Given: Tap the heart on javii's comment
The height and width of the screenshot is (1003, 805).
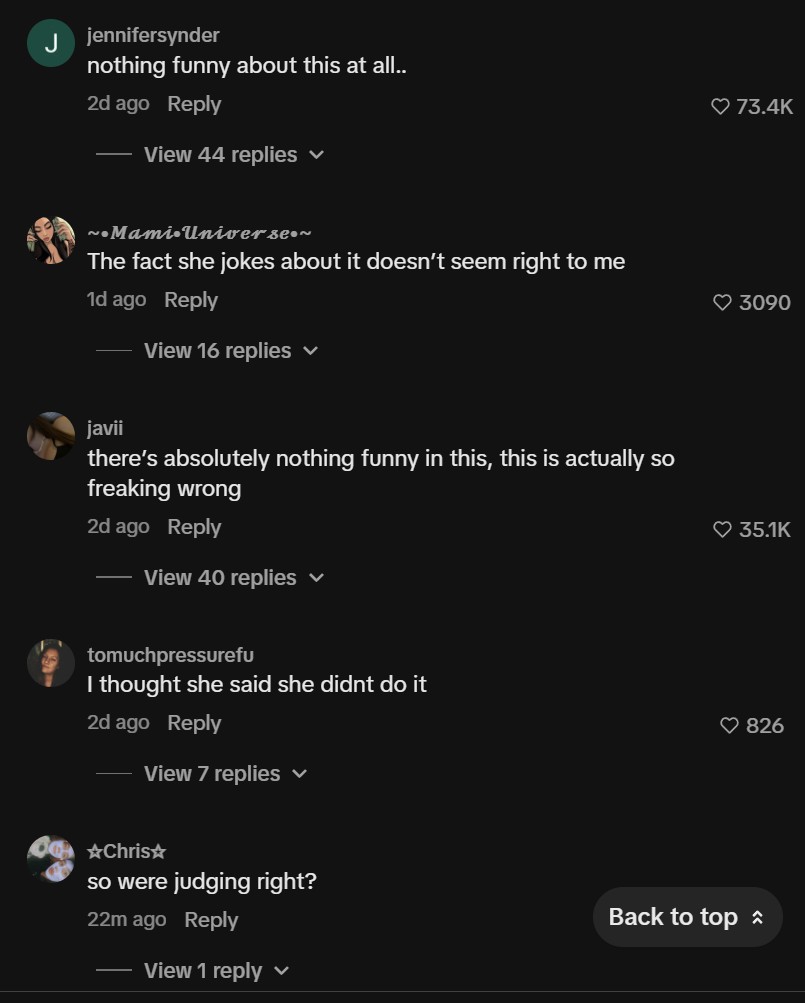Looking at the screenshot, I should (x=722, y=529).
